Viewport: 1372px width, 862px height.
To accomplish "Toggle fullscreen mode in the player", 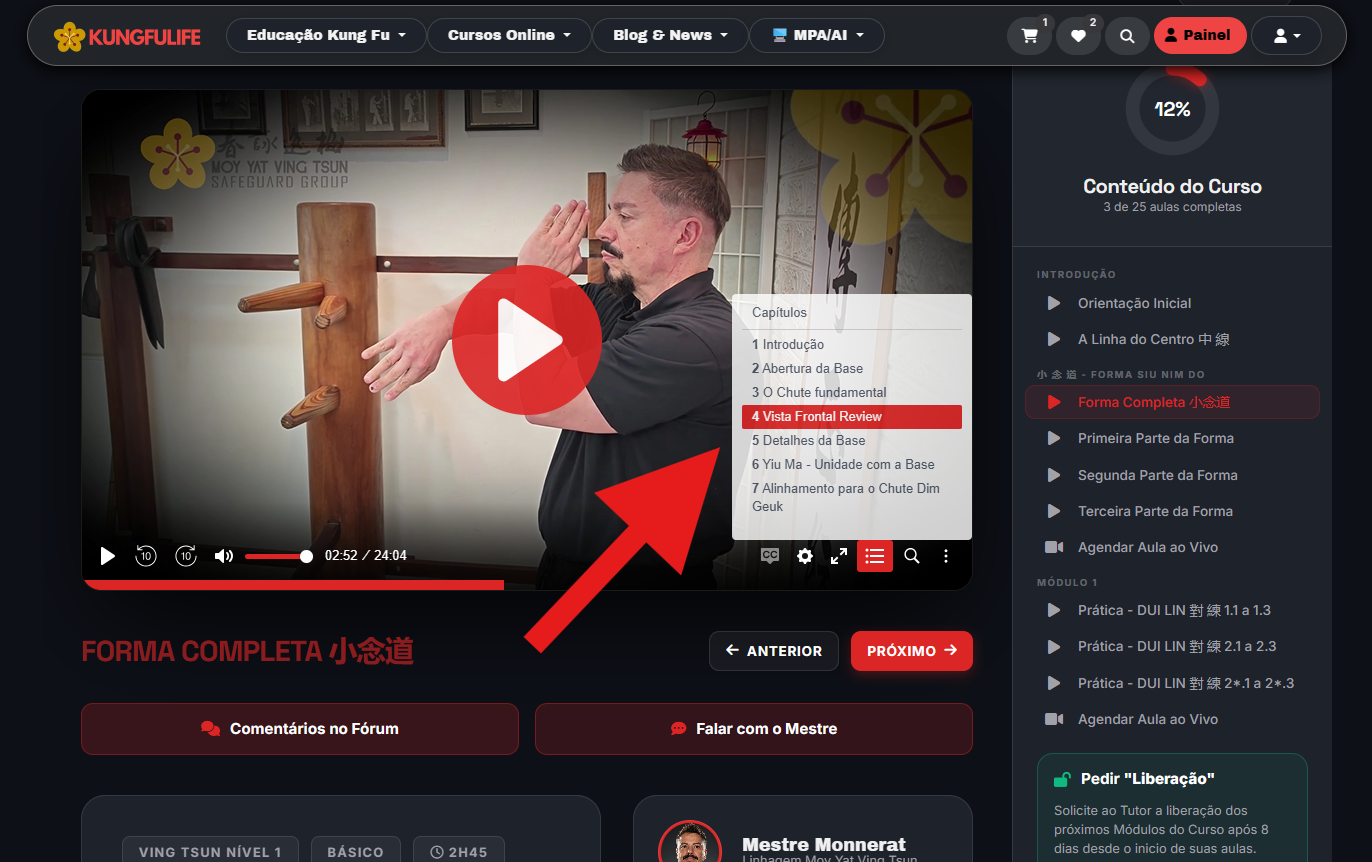I will coord(840,556).
